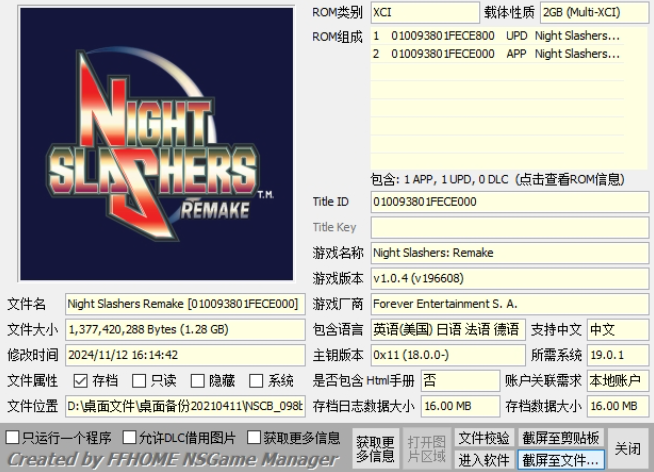Viewport: 654px width, 472px height.
Task: Check the 获取更多信息 checkbox
Action: 254,437
